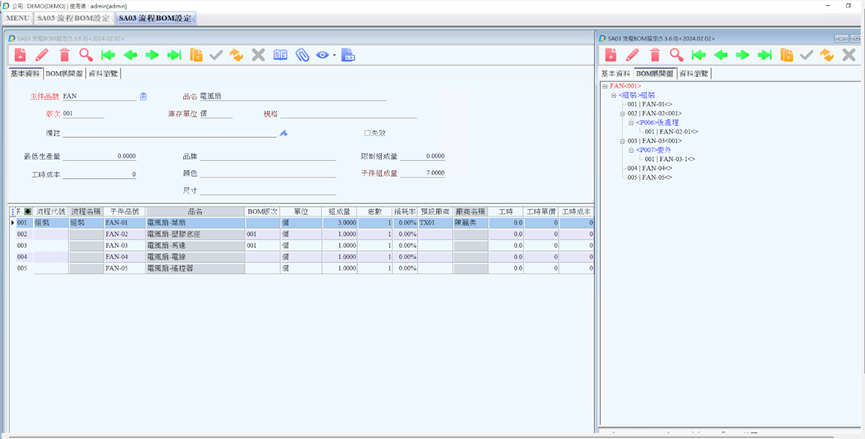Click the orange copy icon in the BOM tree window
The height and width of the screenshot is (439, 865).
click(x=787, y=55)
